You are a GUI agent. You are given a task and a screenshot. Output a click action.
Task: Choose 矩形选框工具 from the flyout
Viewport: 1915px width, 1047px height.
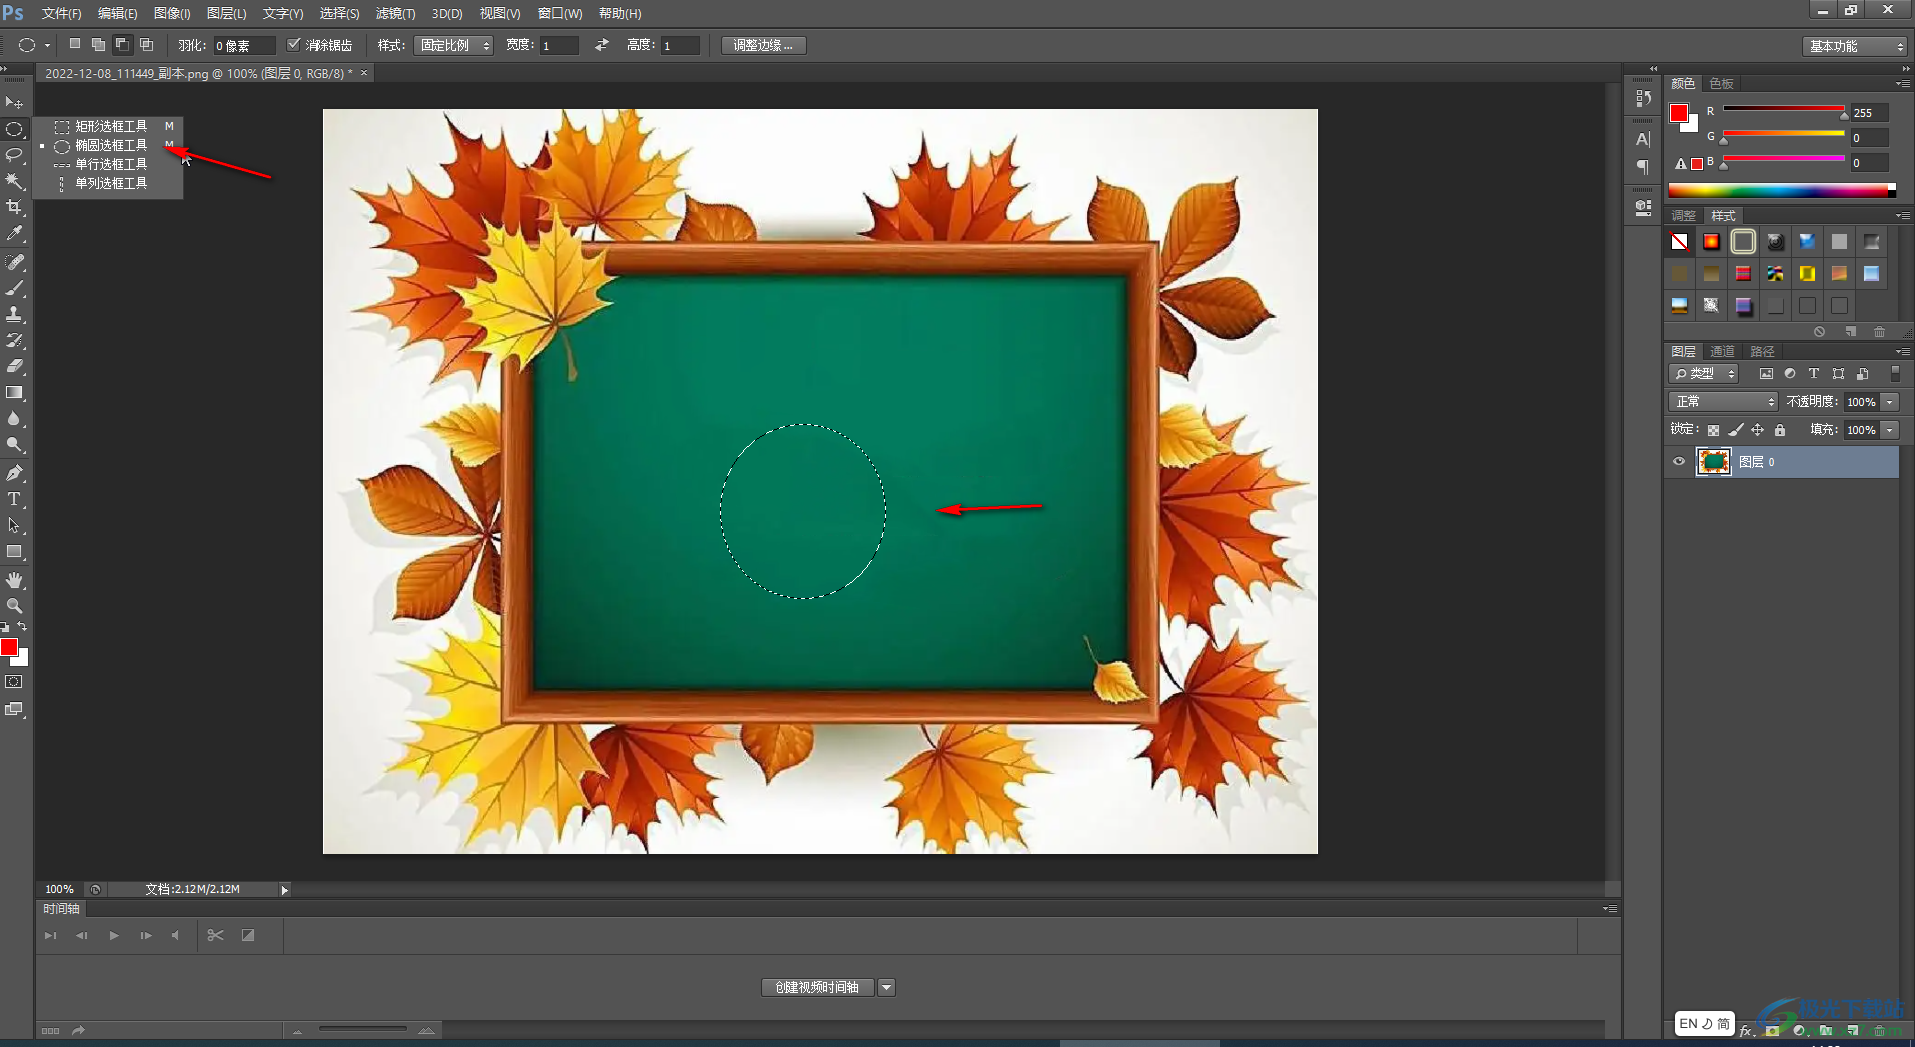pos(110,126)
